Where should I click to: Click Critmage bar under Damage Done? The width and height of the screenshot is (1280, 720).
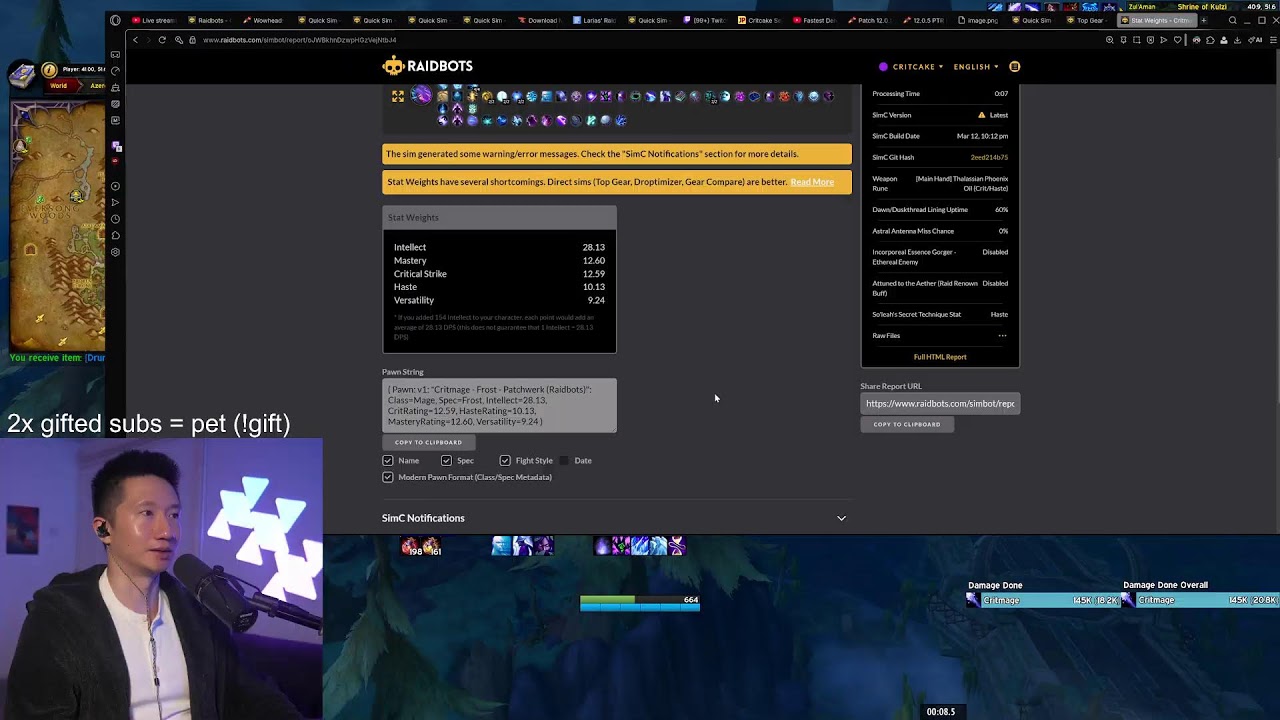point(1042,600)
